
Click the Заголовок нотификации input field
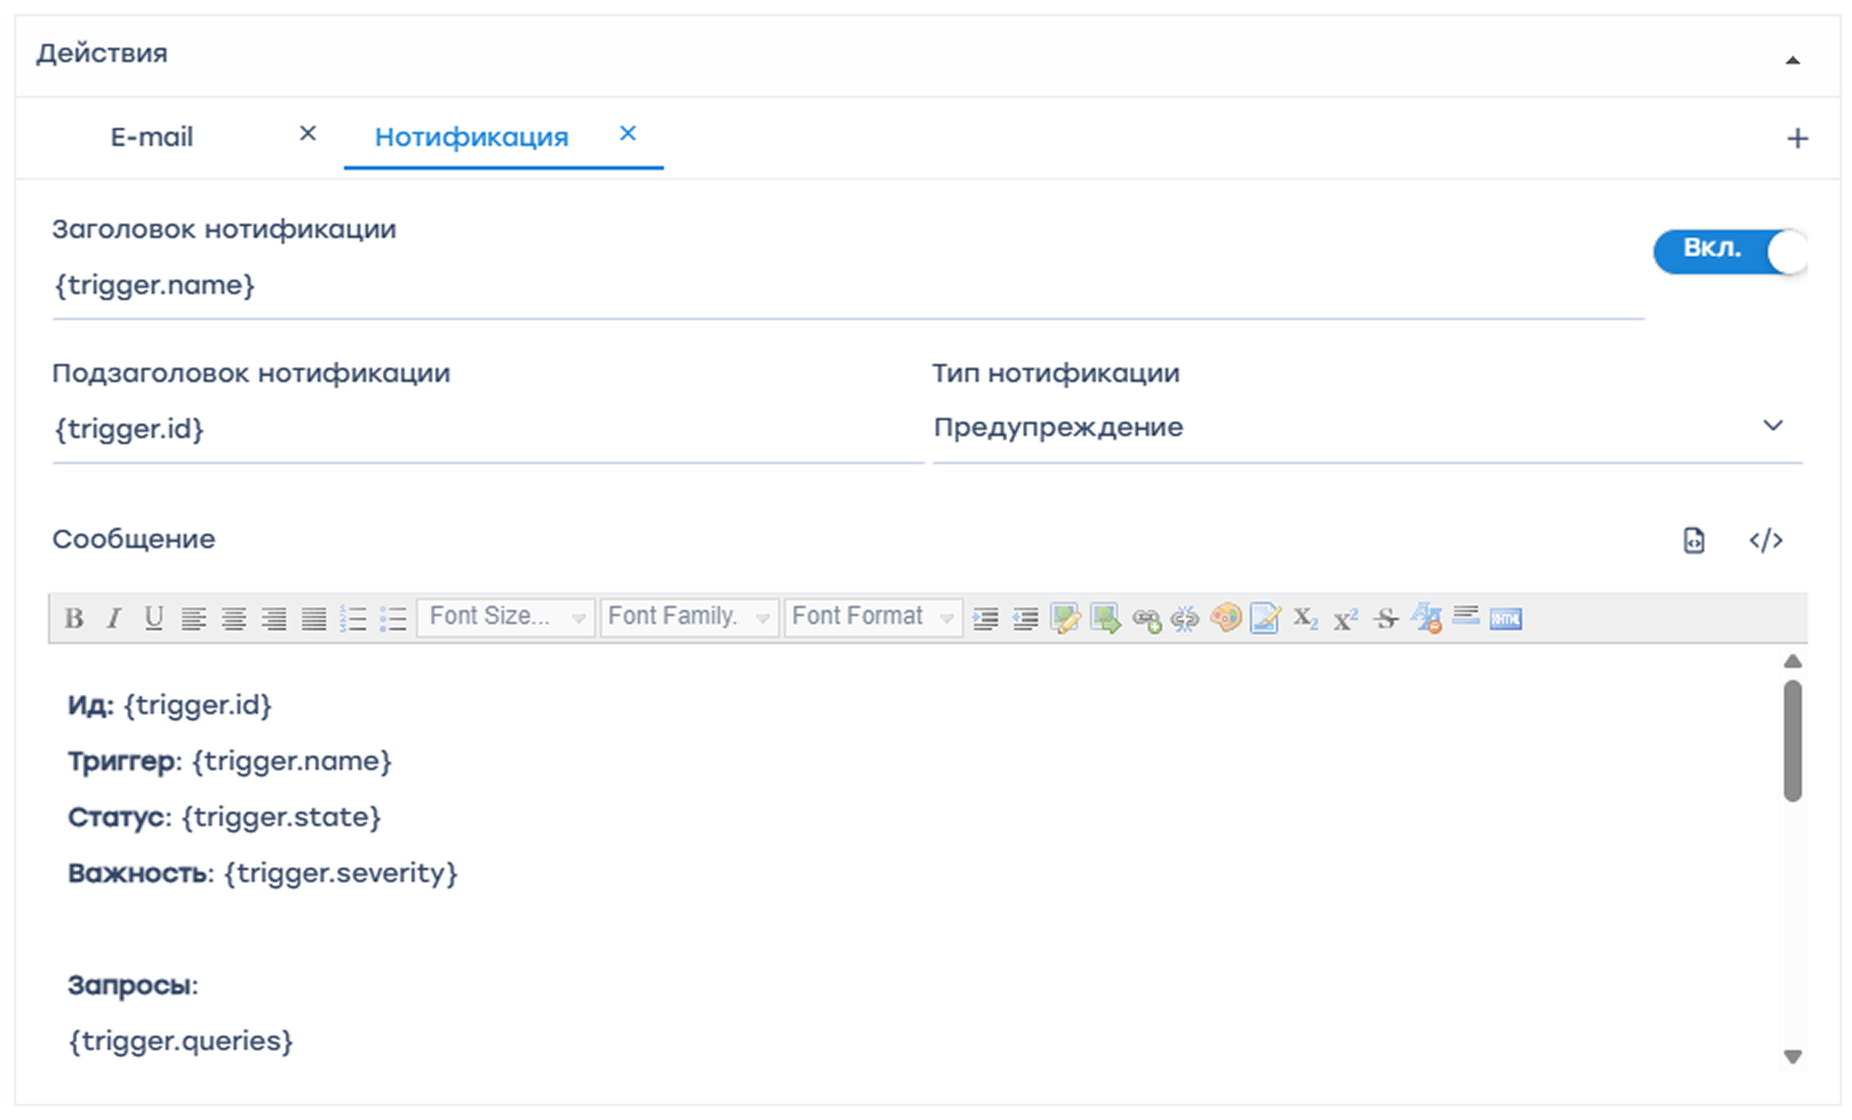point(848,287)
